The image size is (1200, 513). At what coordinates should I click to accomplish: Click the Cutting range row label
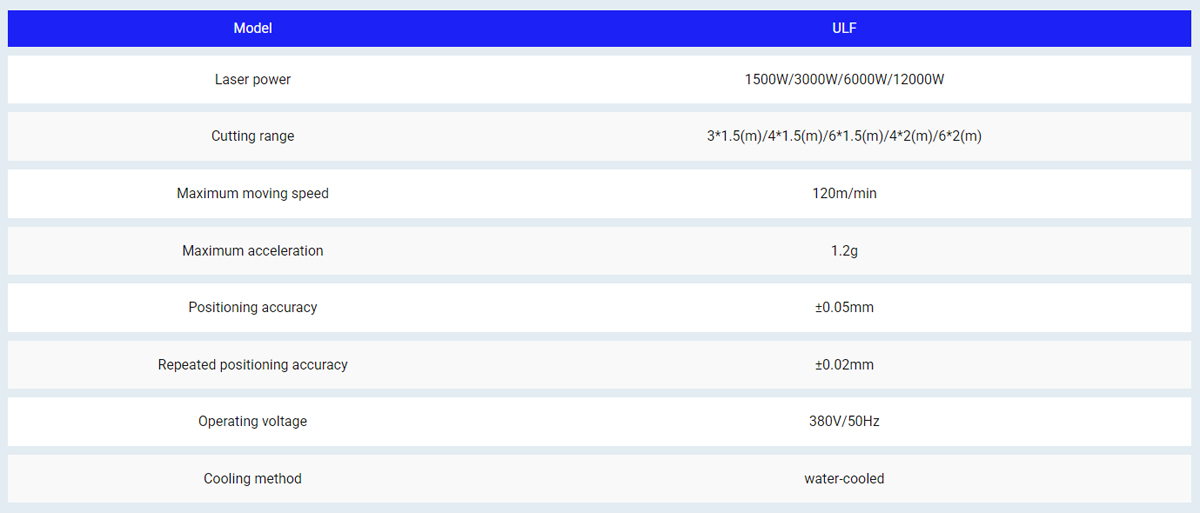pos(252,136)
